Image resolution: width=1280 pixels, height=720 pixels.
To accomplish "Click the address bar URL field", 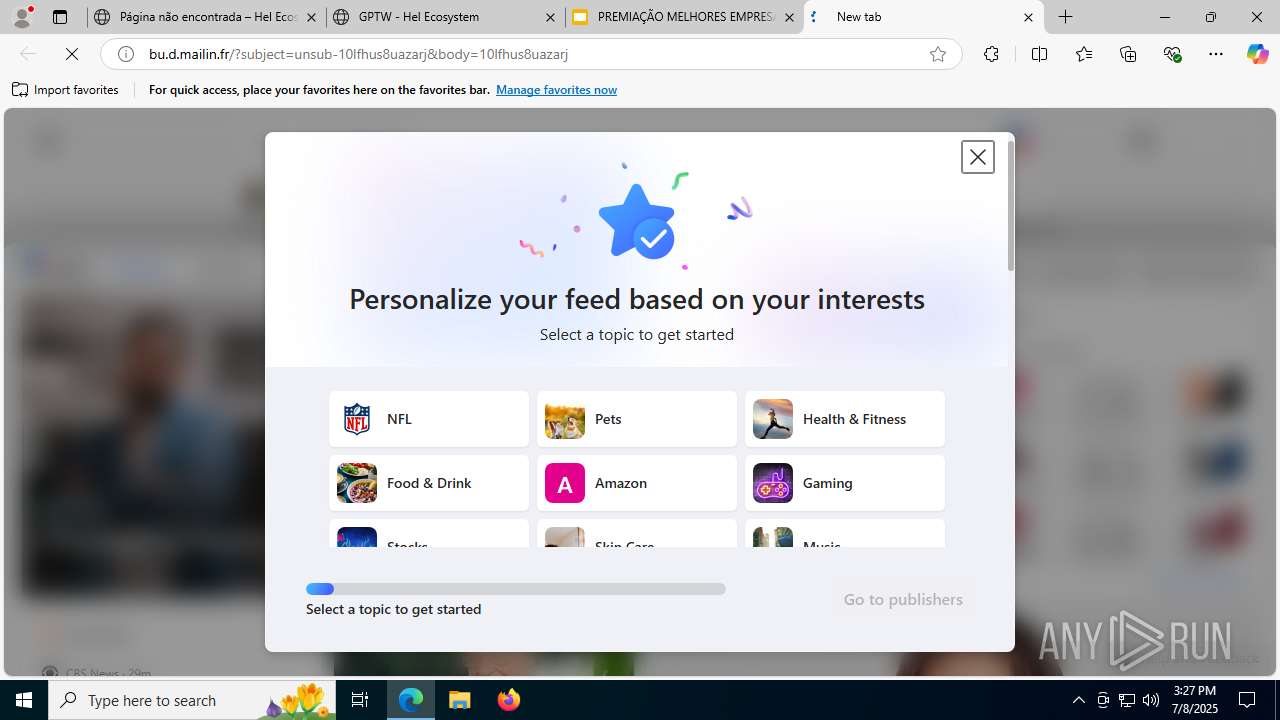I will [x=530, y=54].
